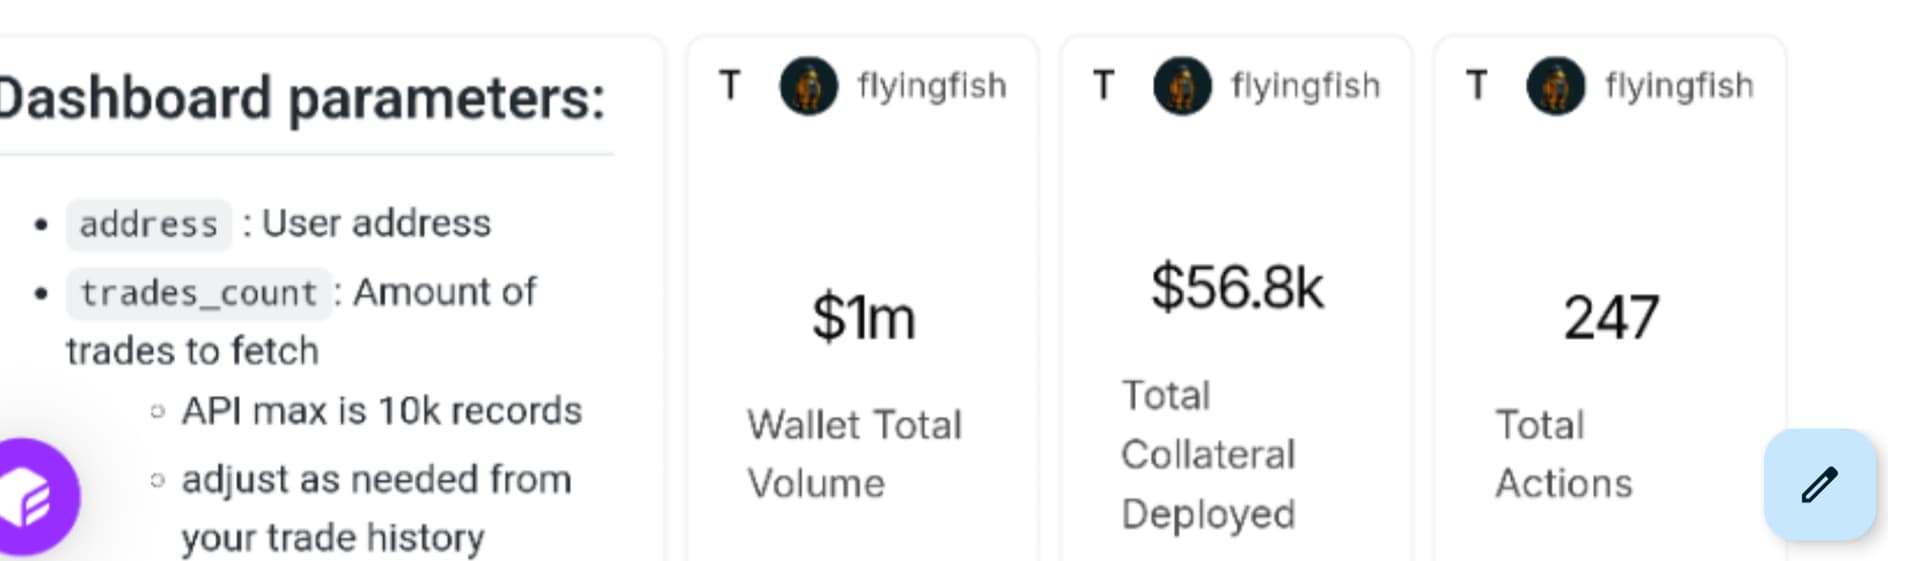
Task: Click the 247 counter value
Action: coord(1611,318)
